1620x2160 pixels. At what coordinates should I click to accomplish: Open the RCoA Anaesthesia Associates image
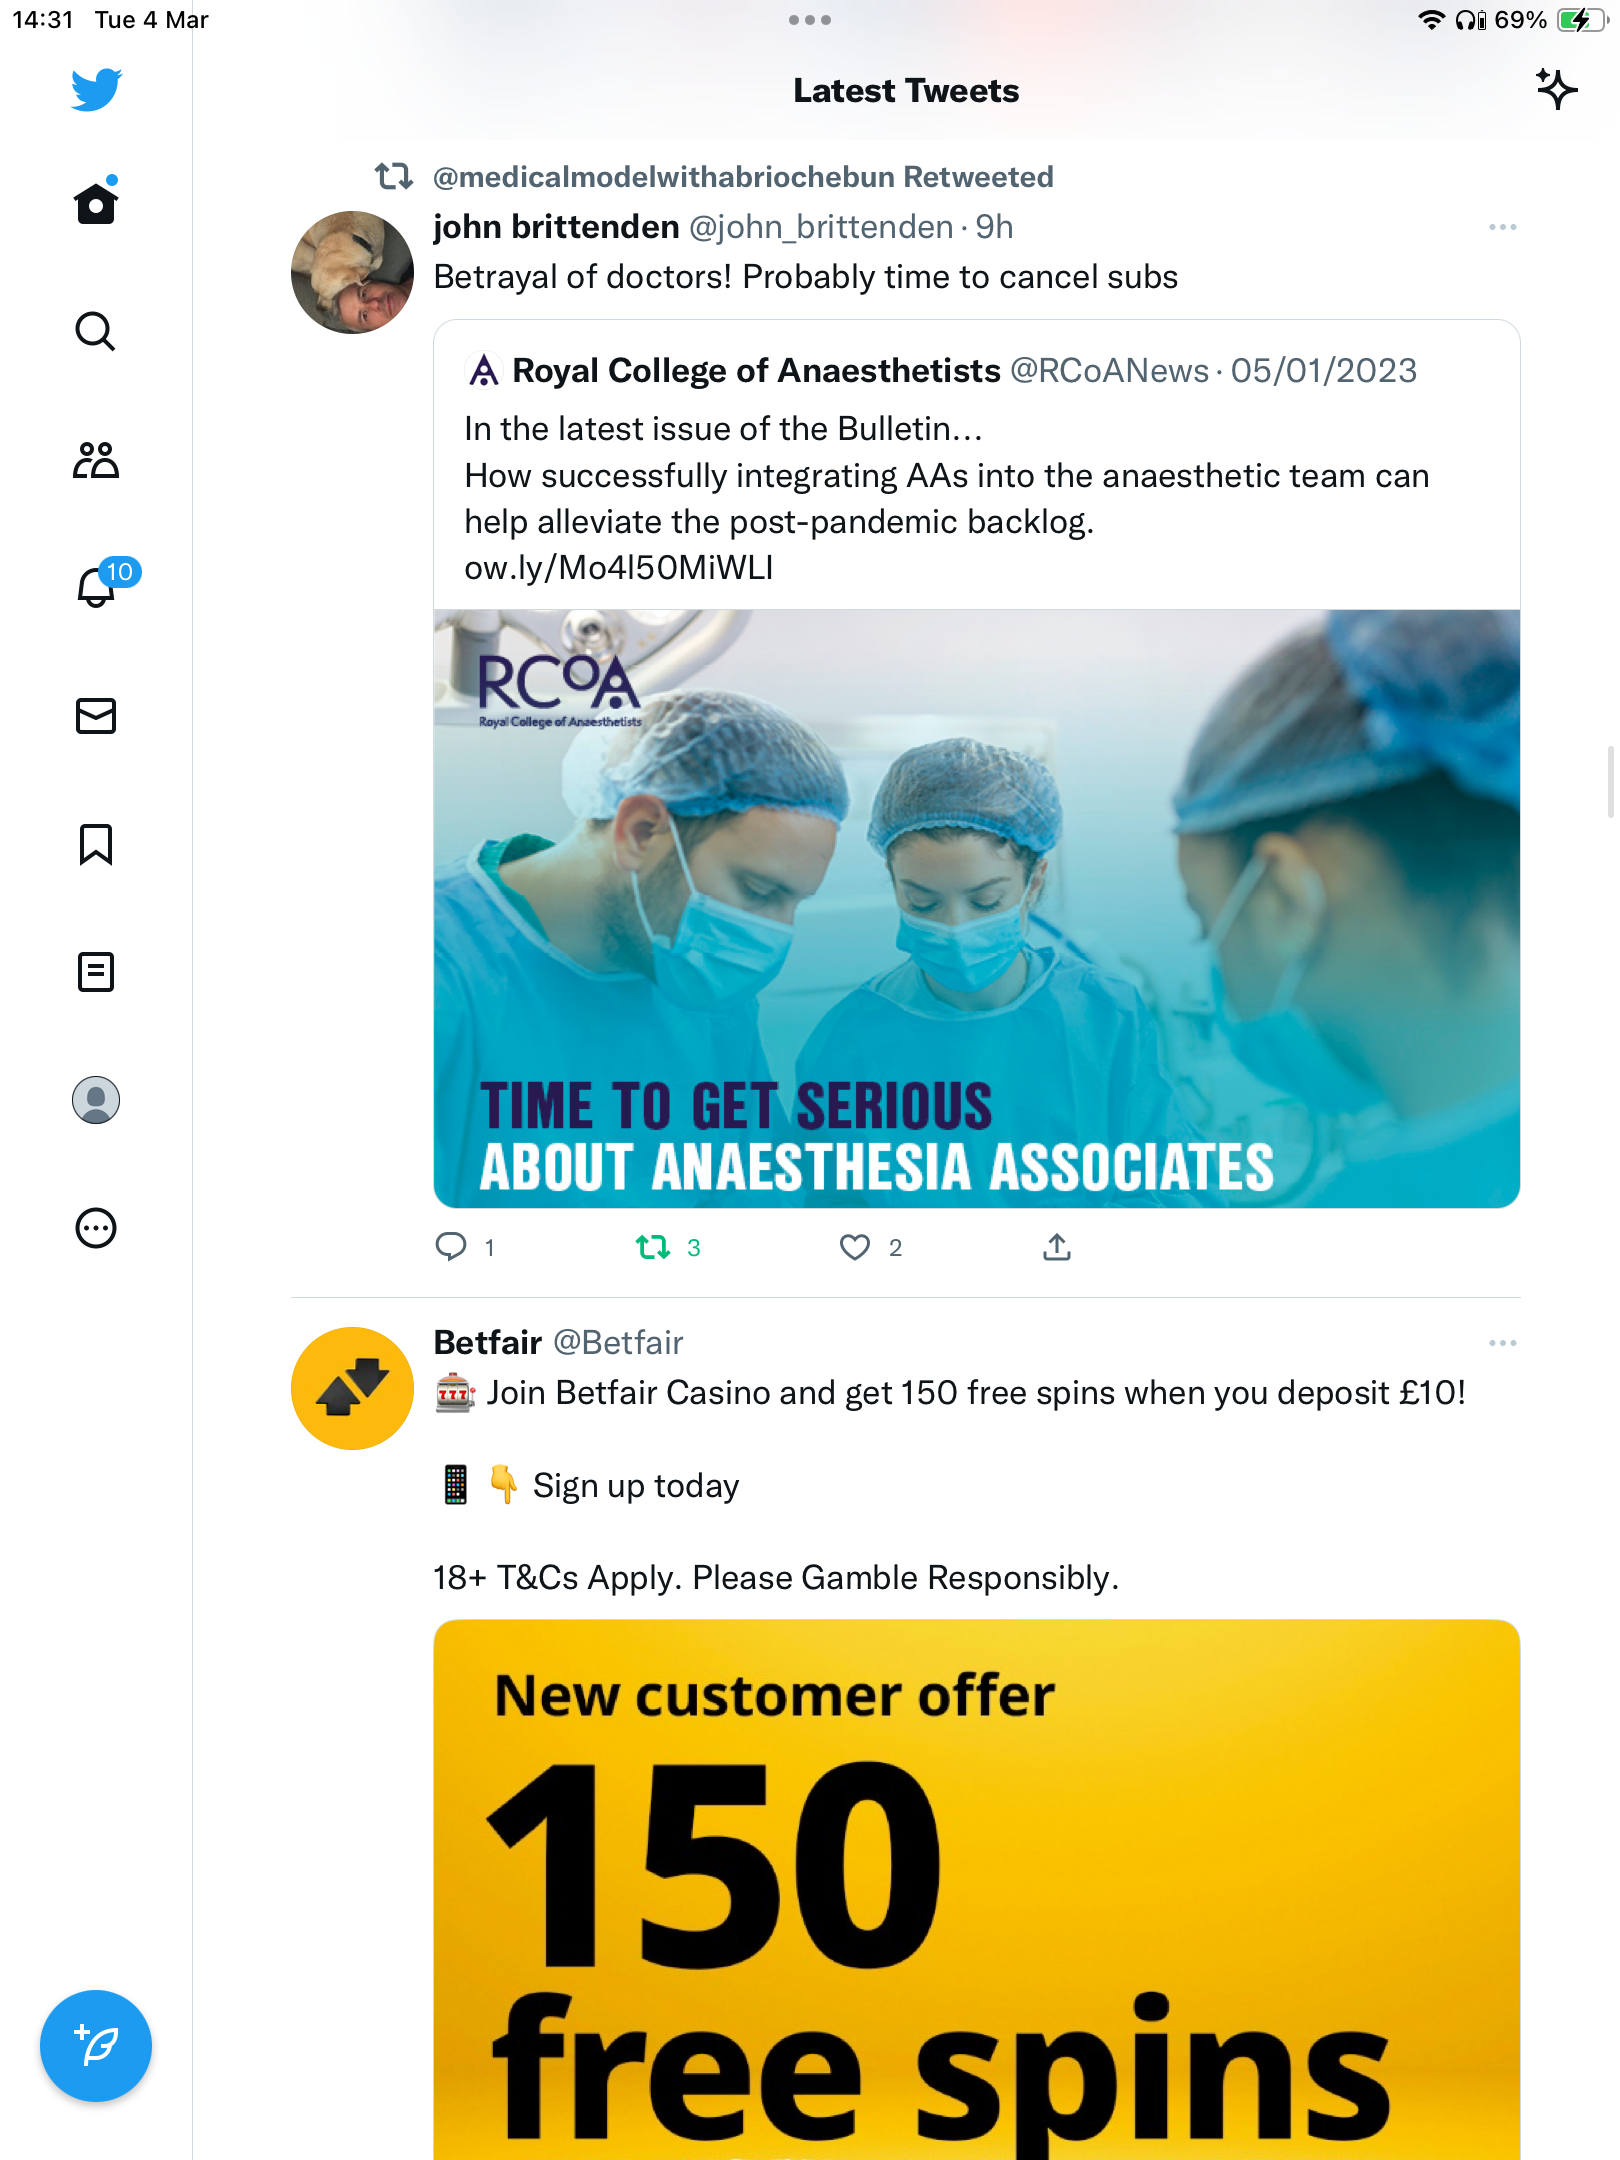976,909
